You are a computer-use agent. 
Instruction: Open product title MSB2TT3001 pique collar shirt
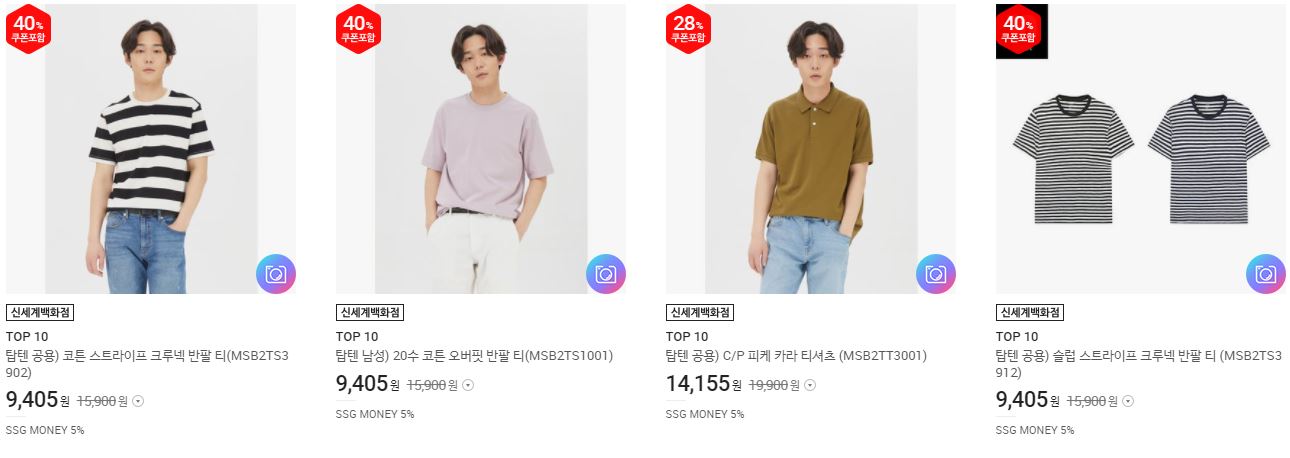coord(796,356)
